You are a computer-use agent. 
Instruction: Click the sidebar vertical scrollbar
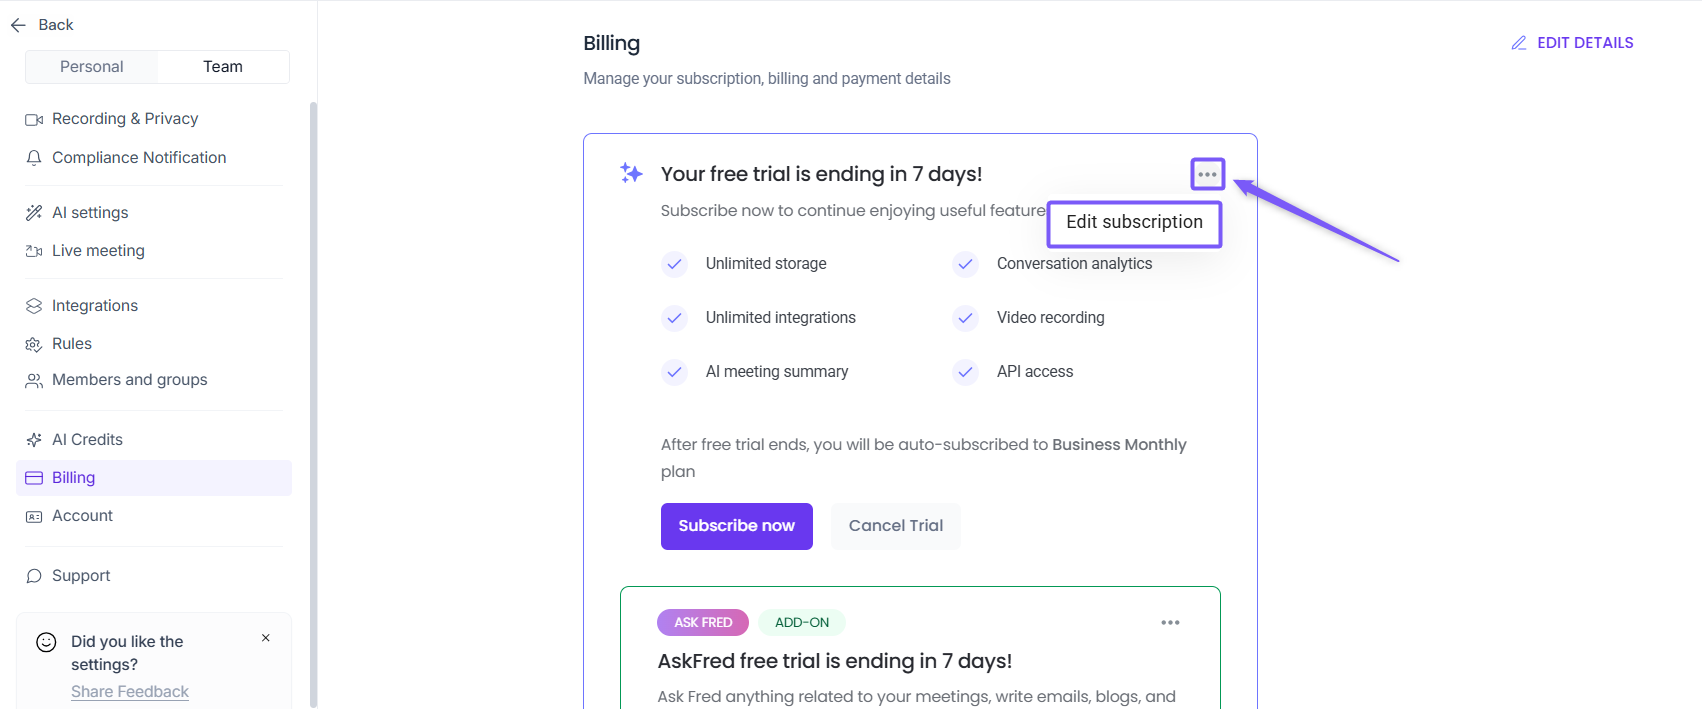click(x=313, y=400)
